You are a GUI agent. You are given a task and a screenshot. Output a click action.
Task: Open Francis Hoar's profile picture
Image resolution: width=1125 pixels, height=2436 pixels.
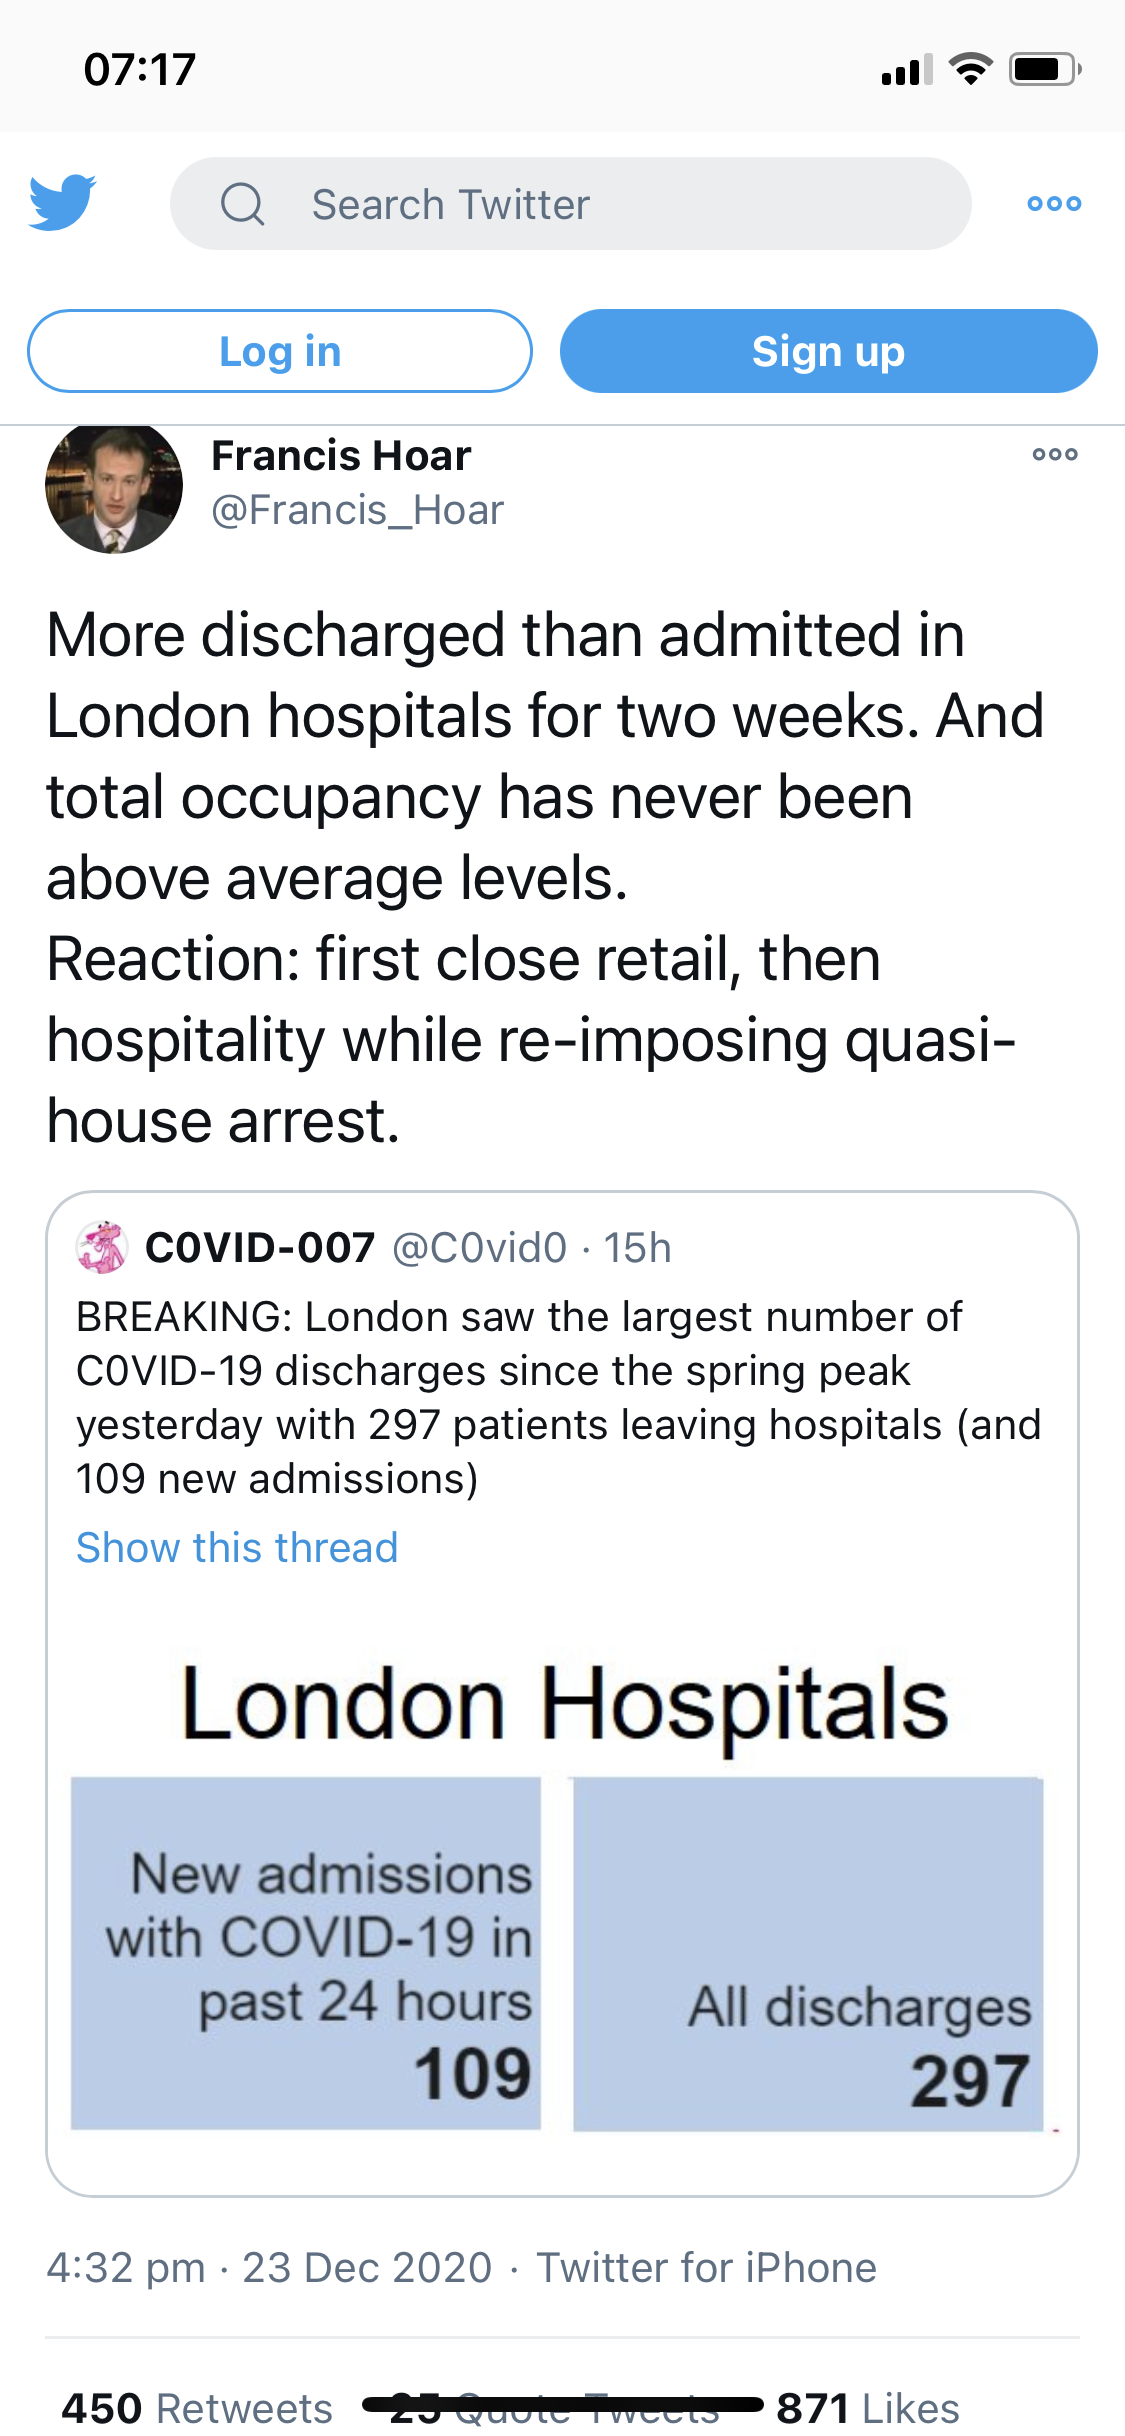point(114,486)
